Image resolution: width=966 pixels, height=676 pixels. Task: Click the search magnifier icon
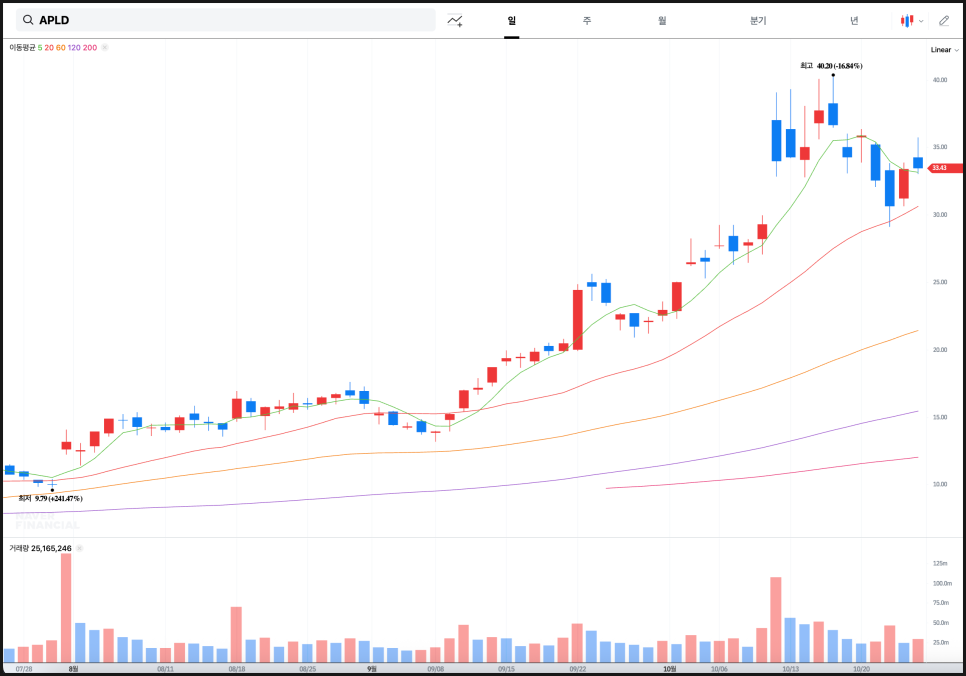pos(28,20)
